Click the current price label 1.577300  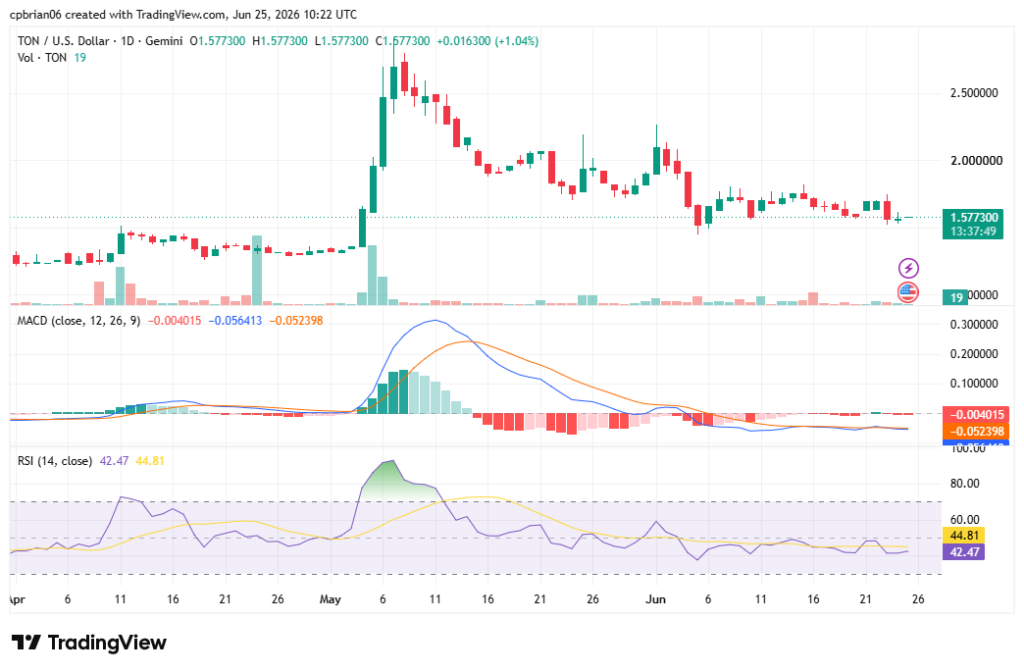click(x=973, y=217)
